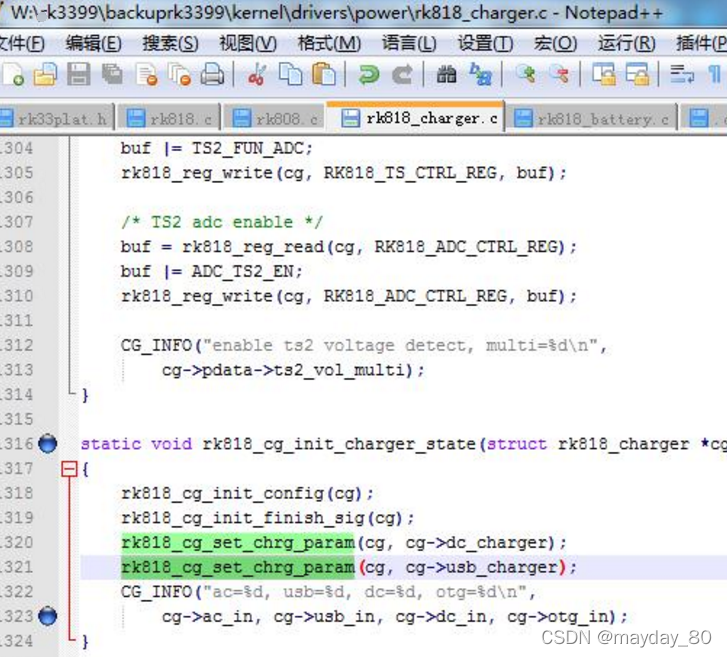The image size is (727, 657).
Task: Click the Zoom Out magnifier icon
Action: point(559,75)
